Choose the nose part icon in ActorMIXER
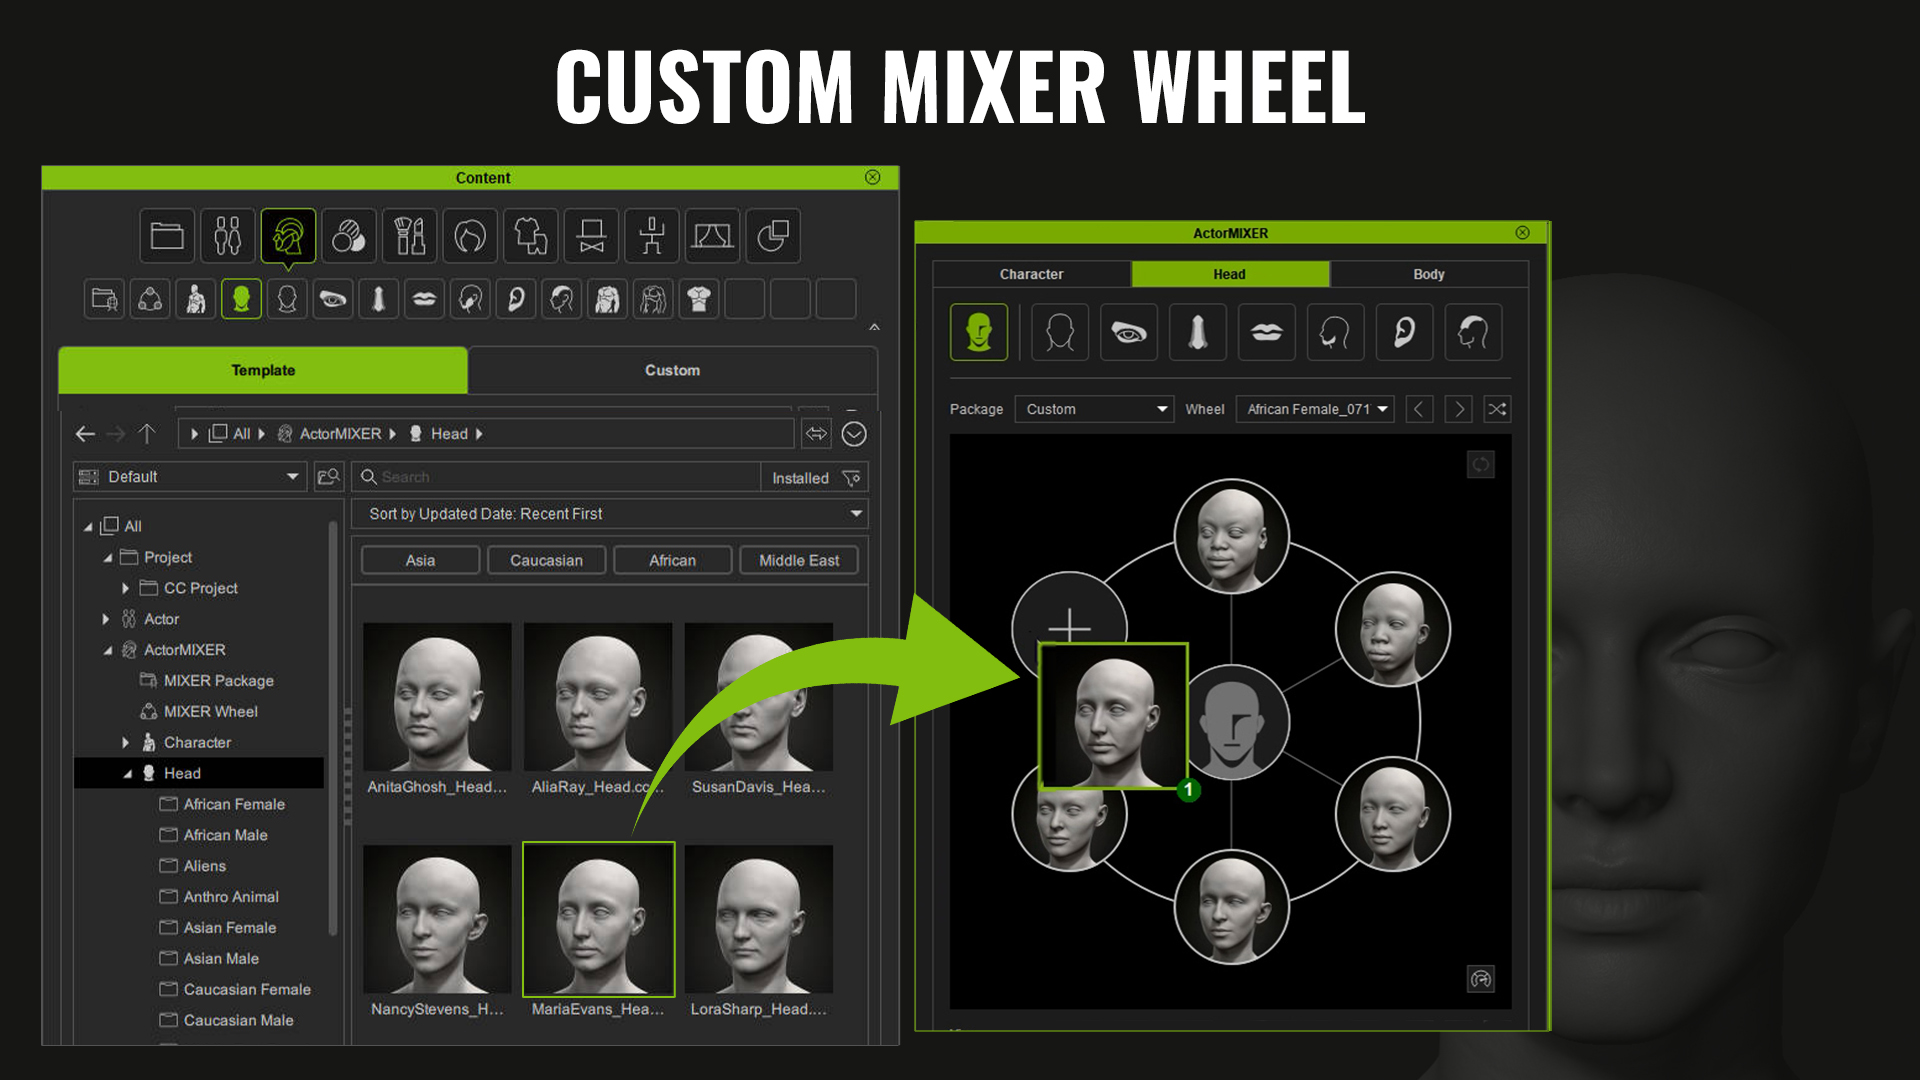 pos(1197,332)
